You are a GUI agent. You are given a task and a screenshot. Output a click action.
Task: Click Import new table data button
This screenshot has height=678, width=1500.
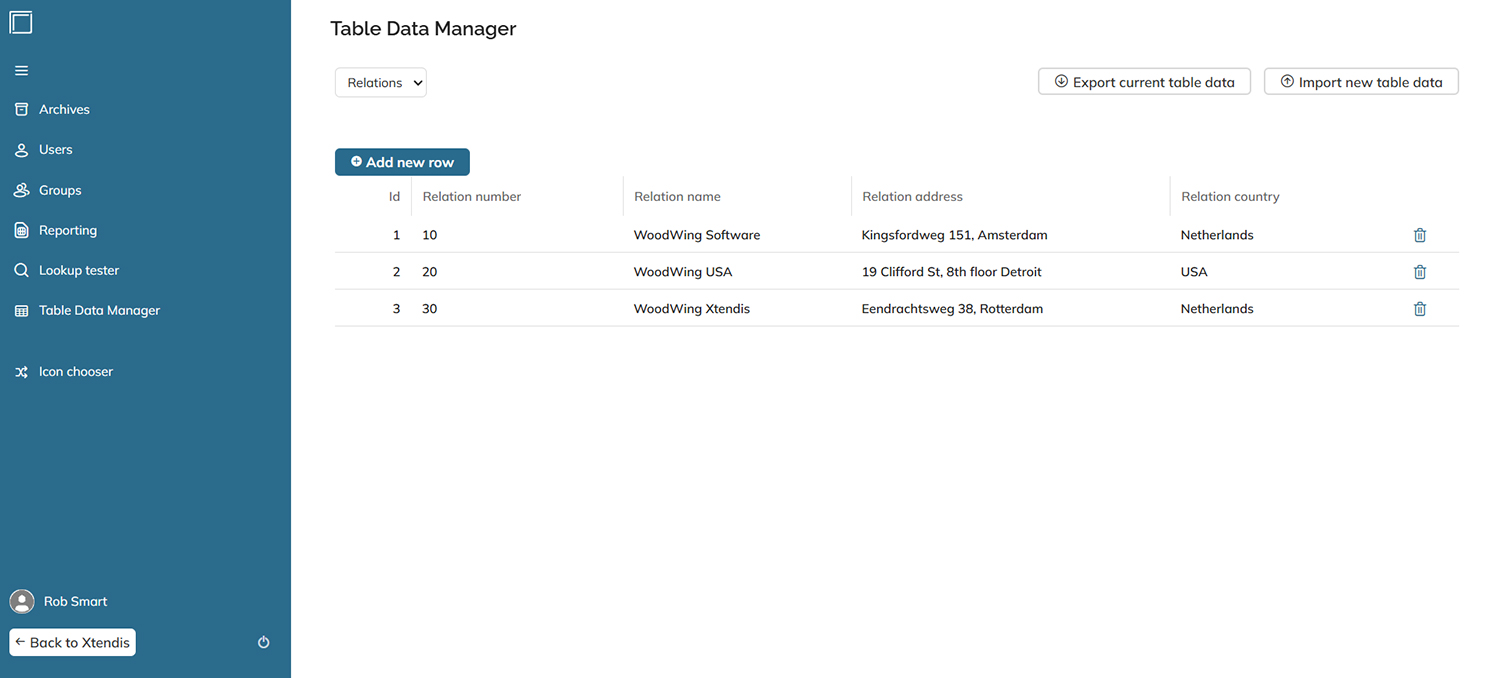click(x=1362, y=82)
